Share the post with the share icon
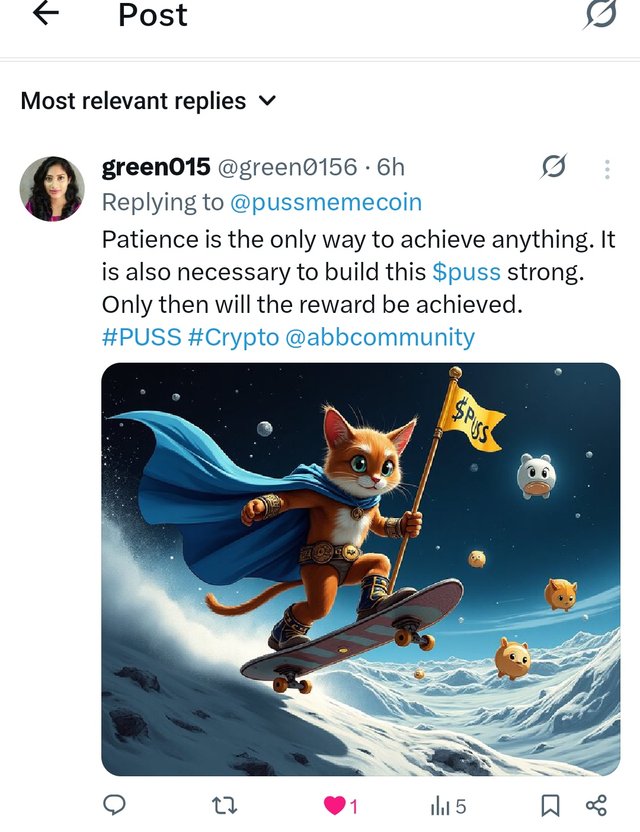This screenshot has width=640, height=832. [596, 805]
